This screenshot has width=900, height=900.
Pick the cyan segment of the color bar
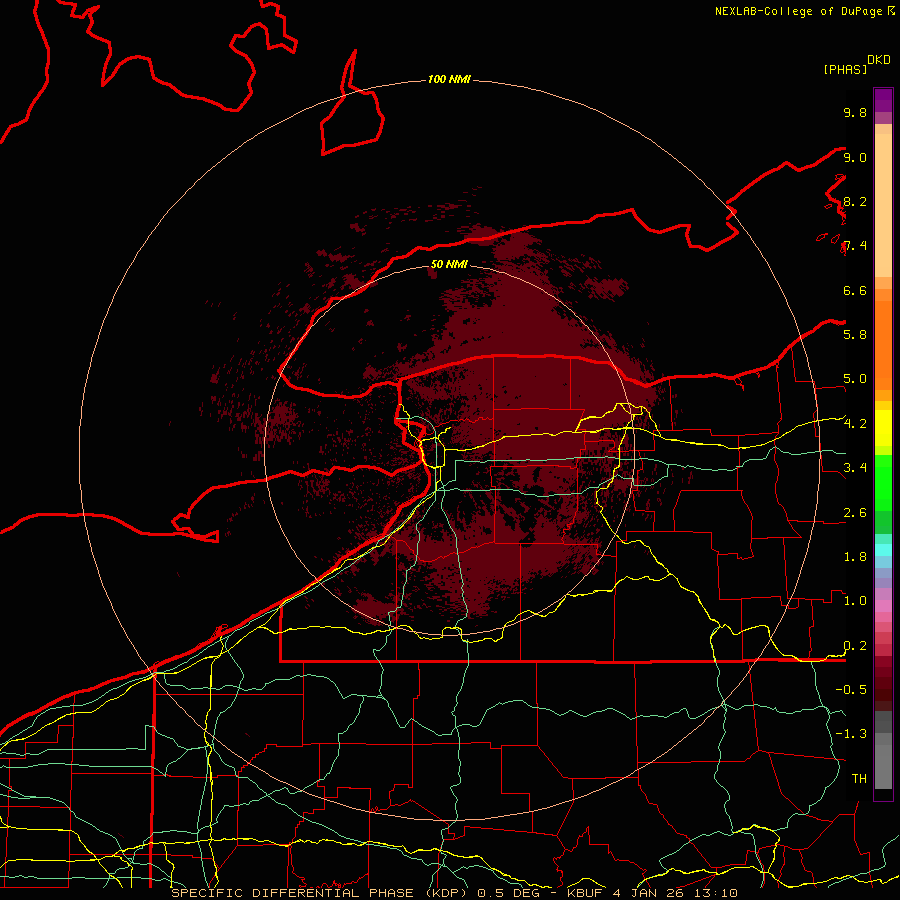coord(883,549)
